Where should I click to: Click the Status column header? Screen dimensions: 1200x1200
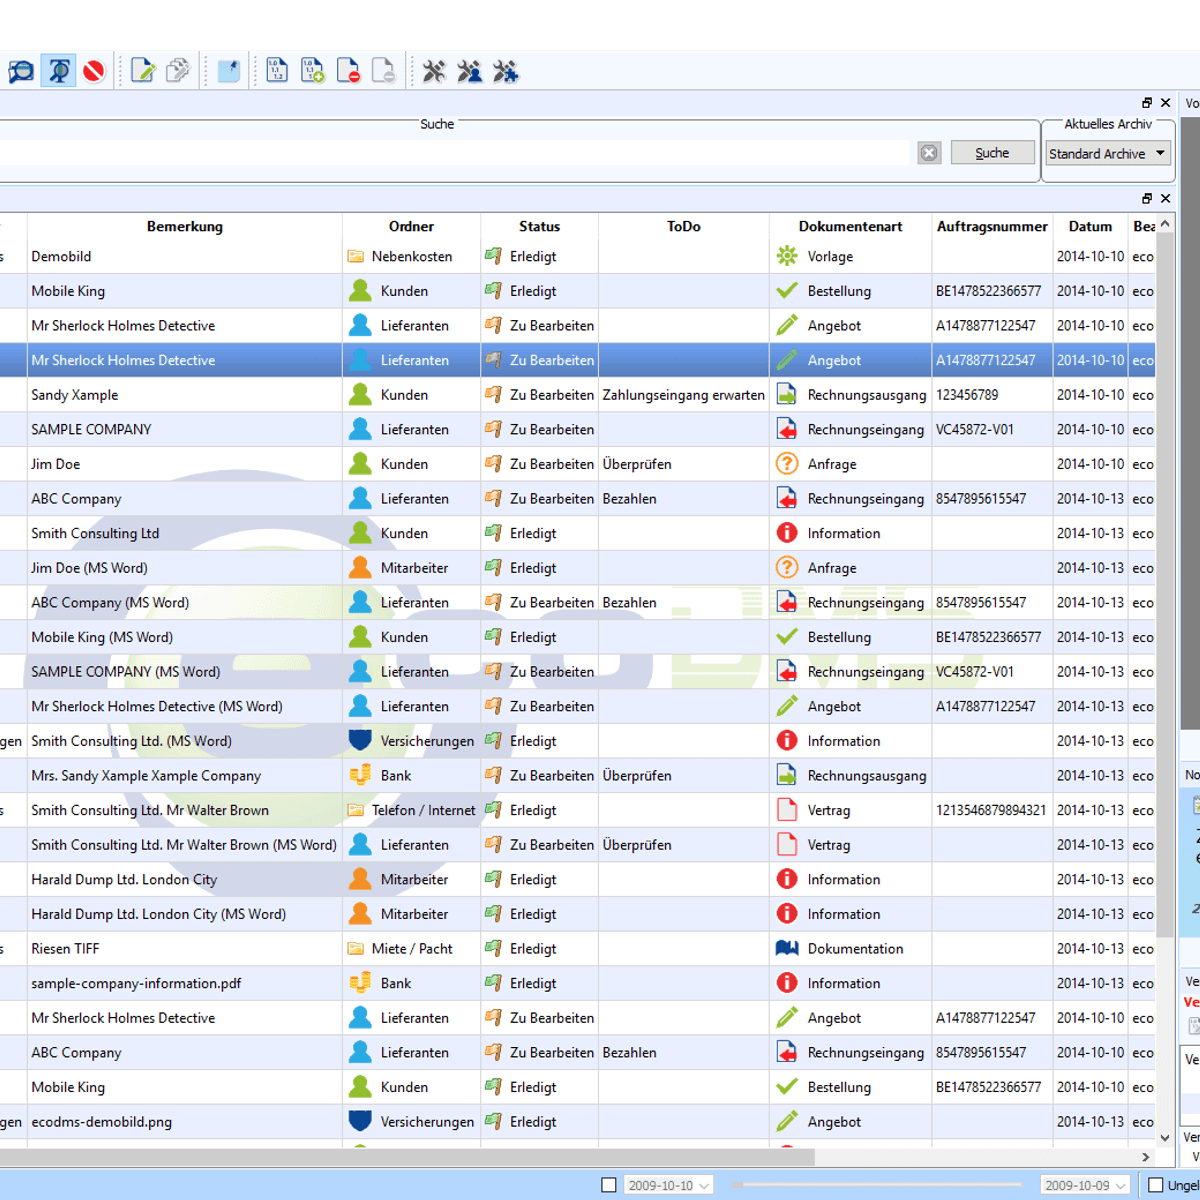(539, 227)
